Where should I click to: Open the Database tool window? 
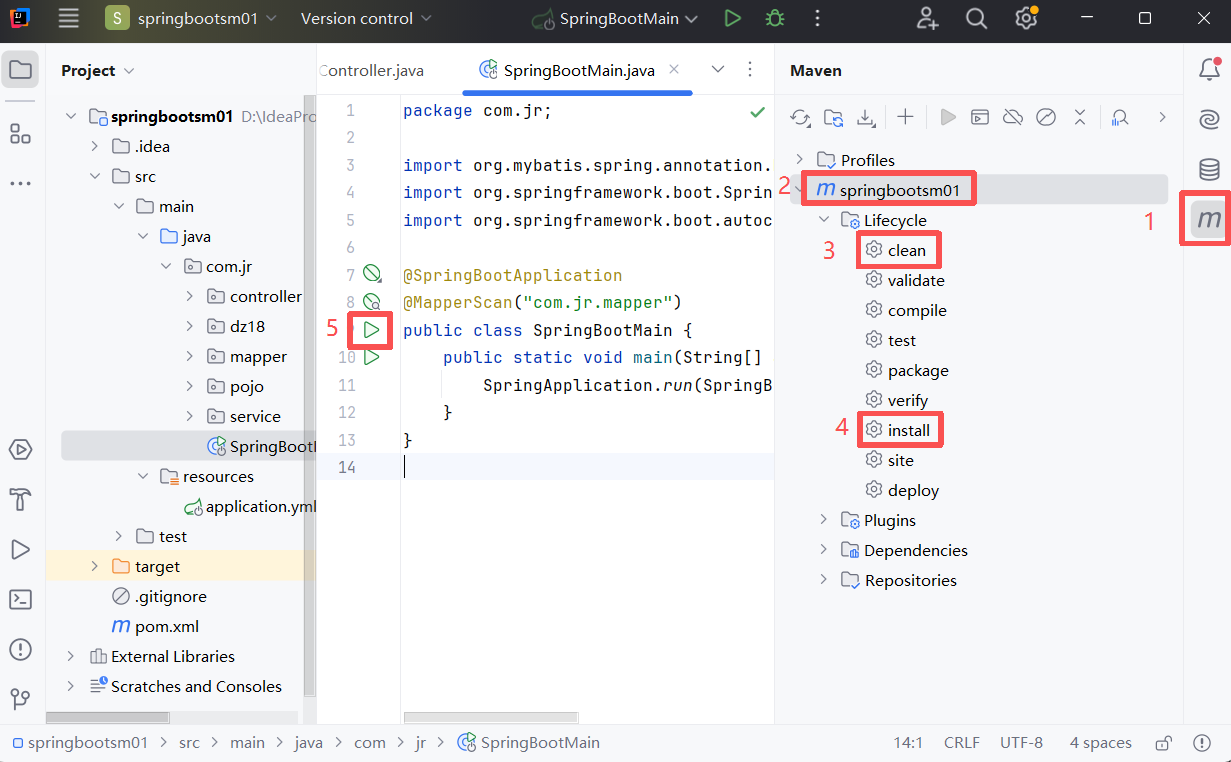point(1209,169)
